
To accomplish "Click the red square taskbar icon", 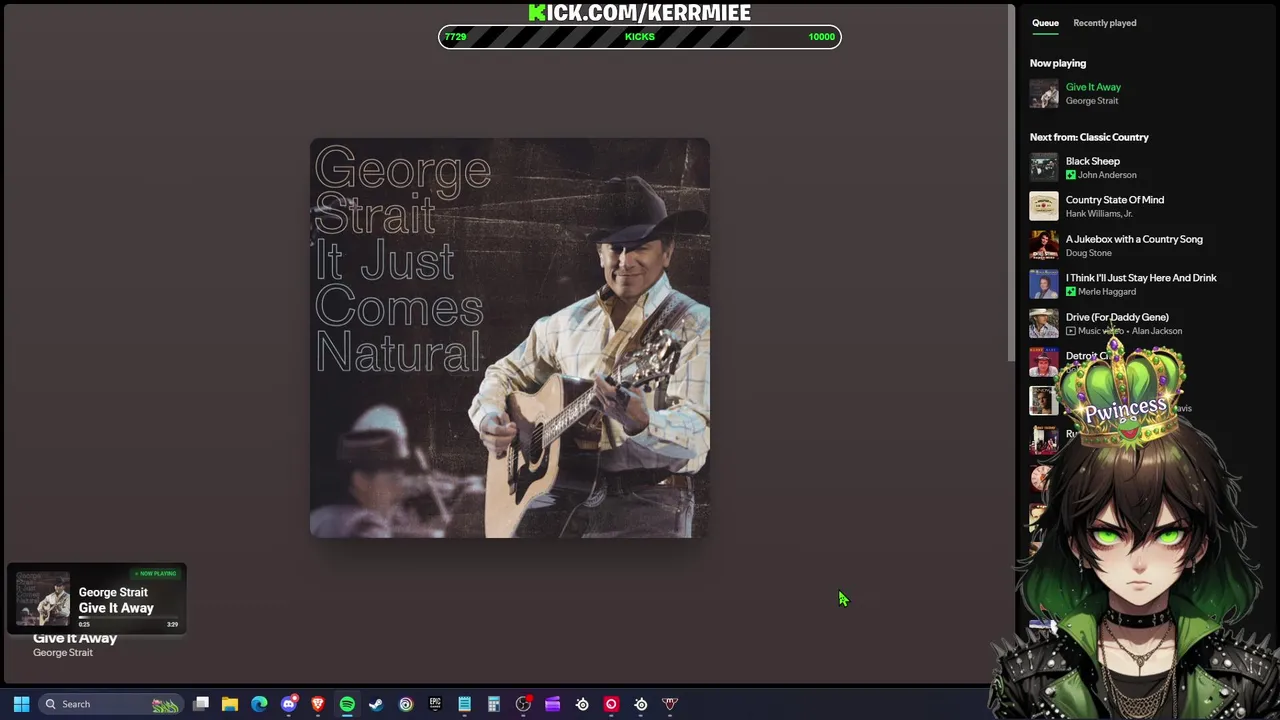I will 611,704.
